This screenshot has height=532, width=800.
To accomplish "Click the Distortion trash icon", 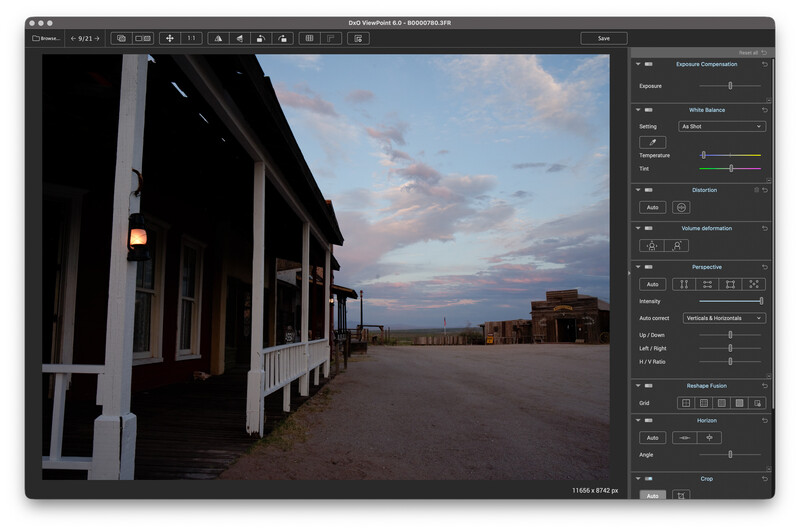I will point(757,190).
